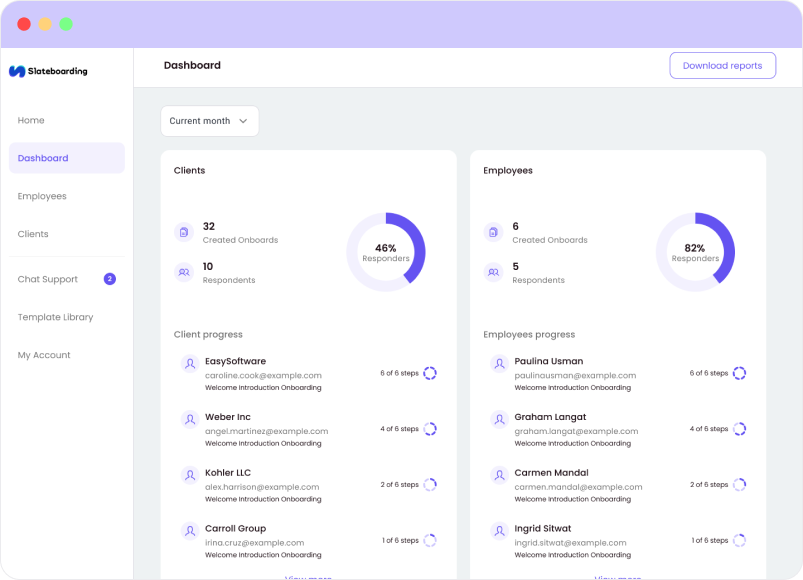This screenshot has height=580, width=803.
Task: Click the Employees Created Onboards document icon
Action: (x=493, y=232)
